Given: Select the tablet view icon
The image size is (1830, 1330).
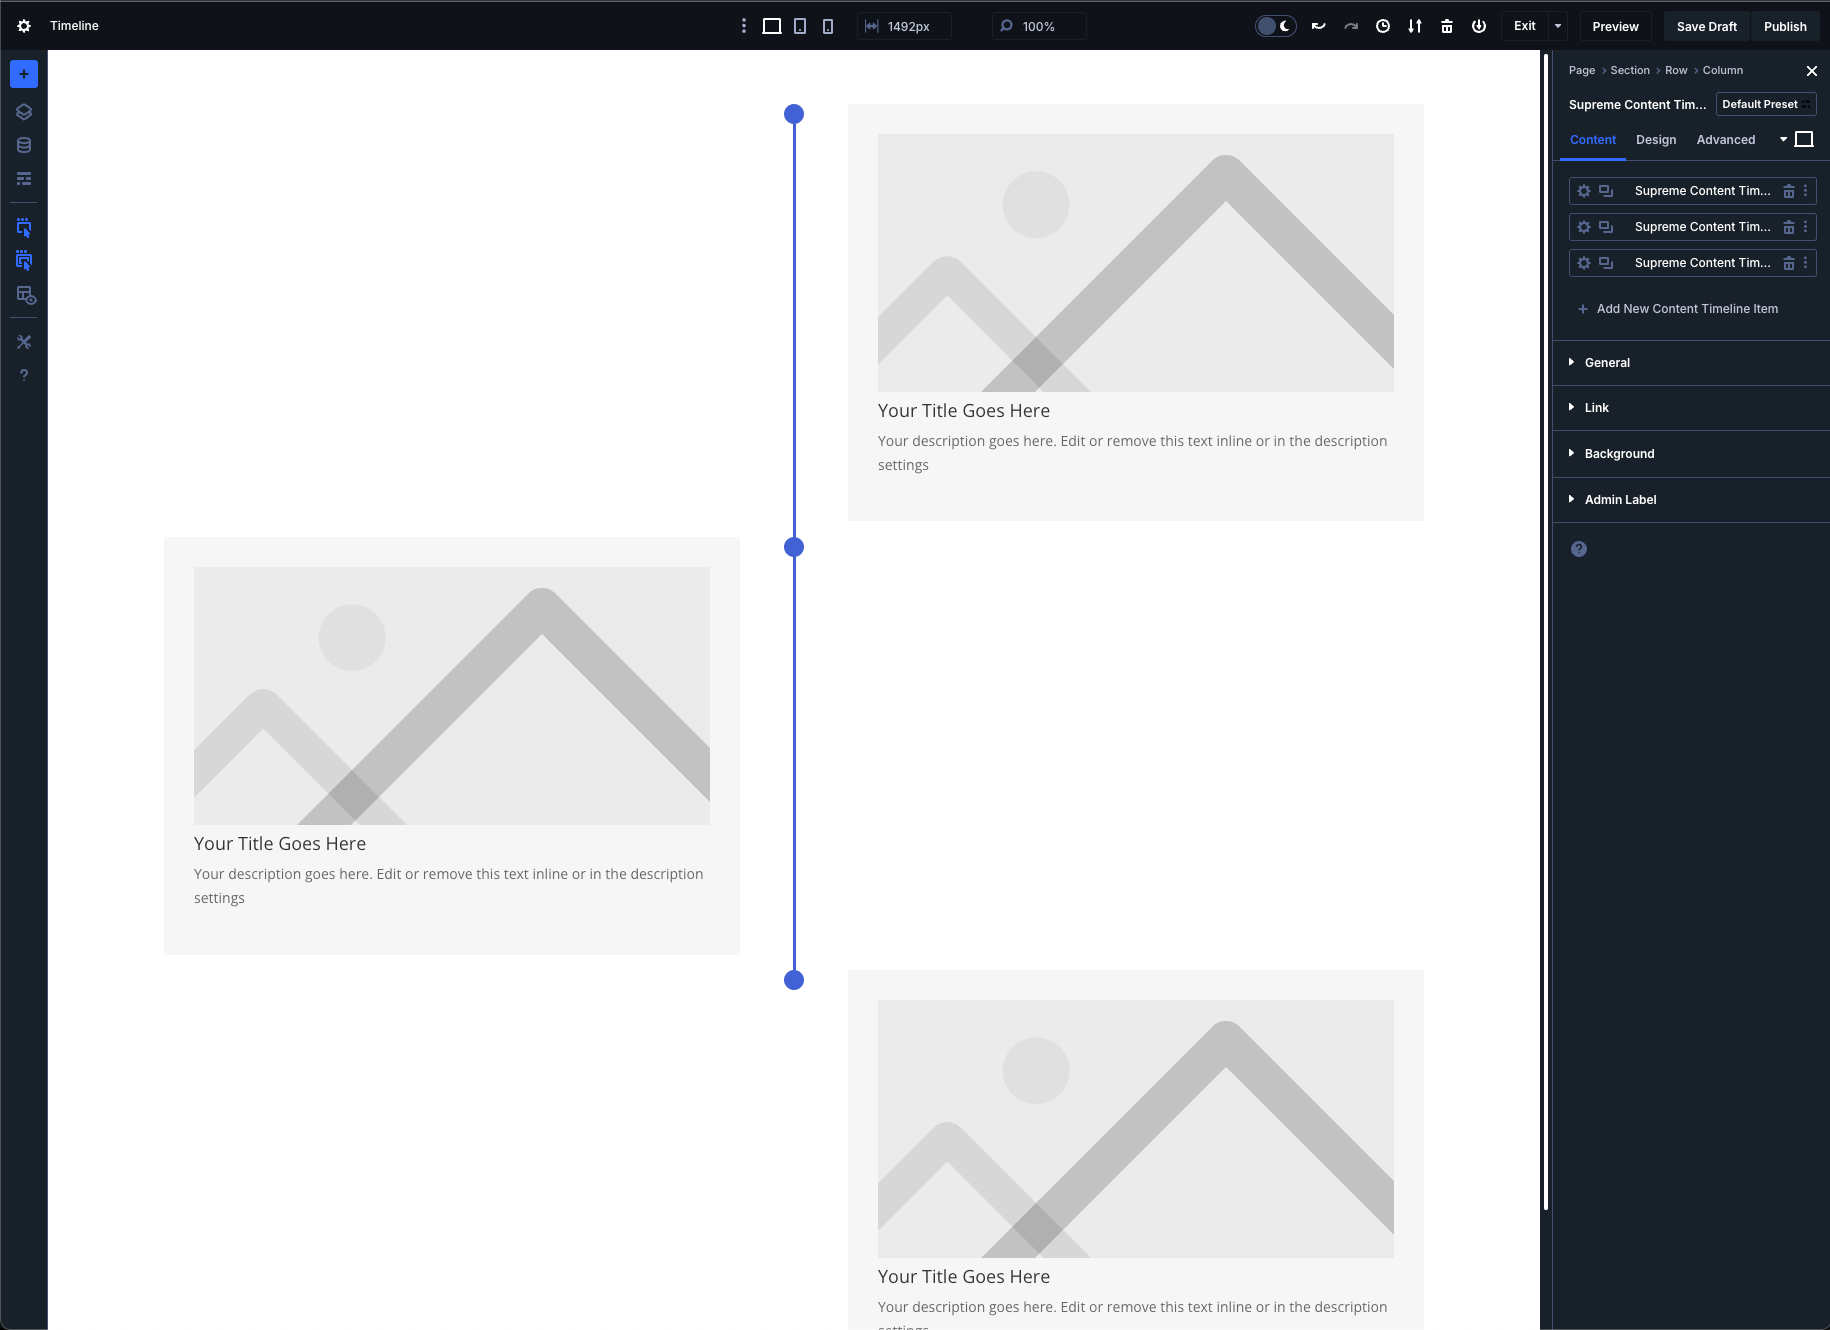Looking at the screenshot, I should (800, 26).
